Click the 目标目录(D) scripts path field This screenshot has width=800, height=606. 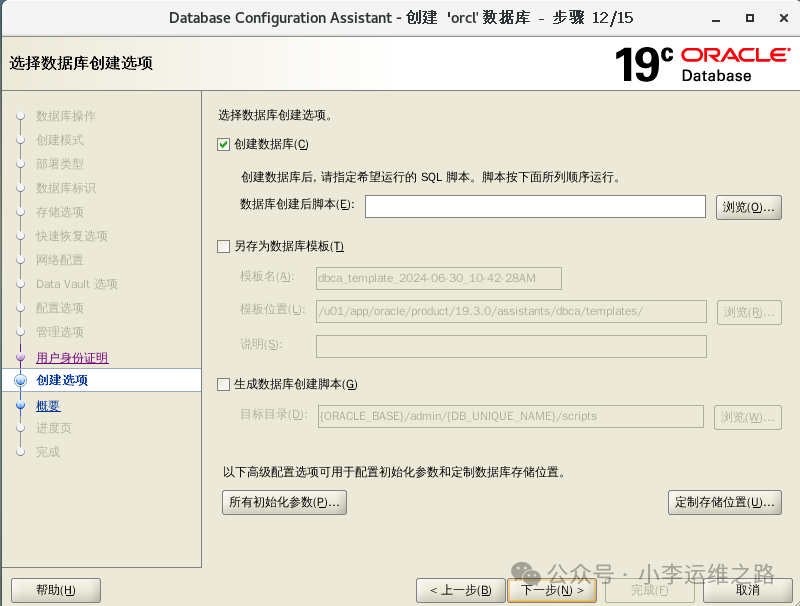(511, 416)
